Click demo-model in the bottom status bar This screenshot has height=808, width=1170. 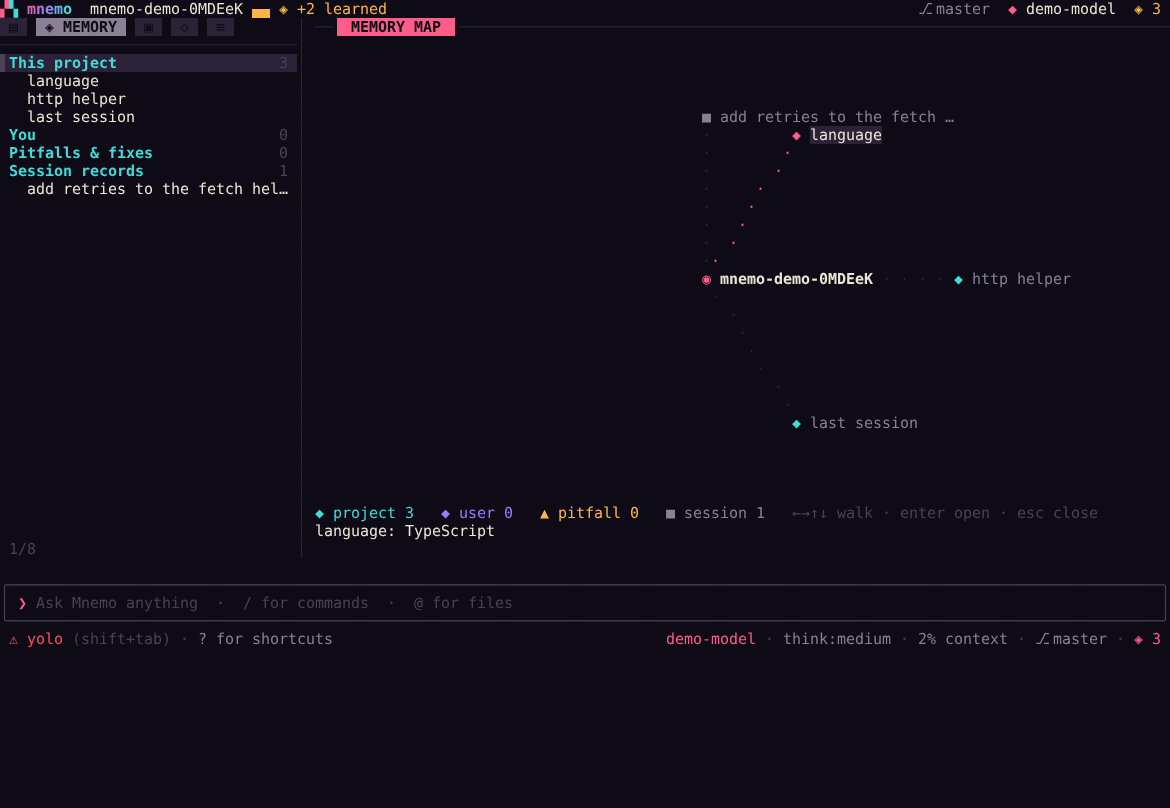710,639
